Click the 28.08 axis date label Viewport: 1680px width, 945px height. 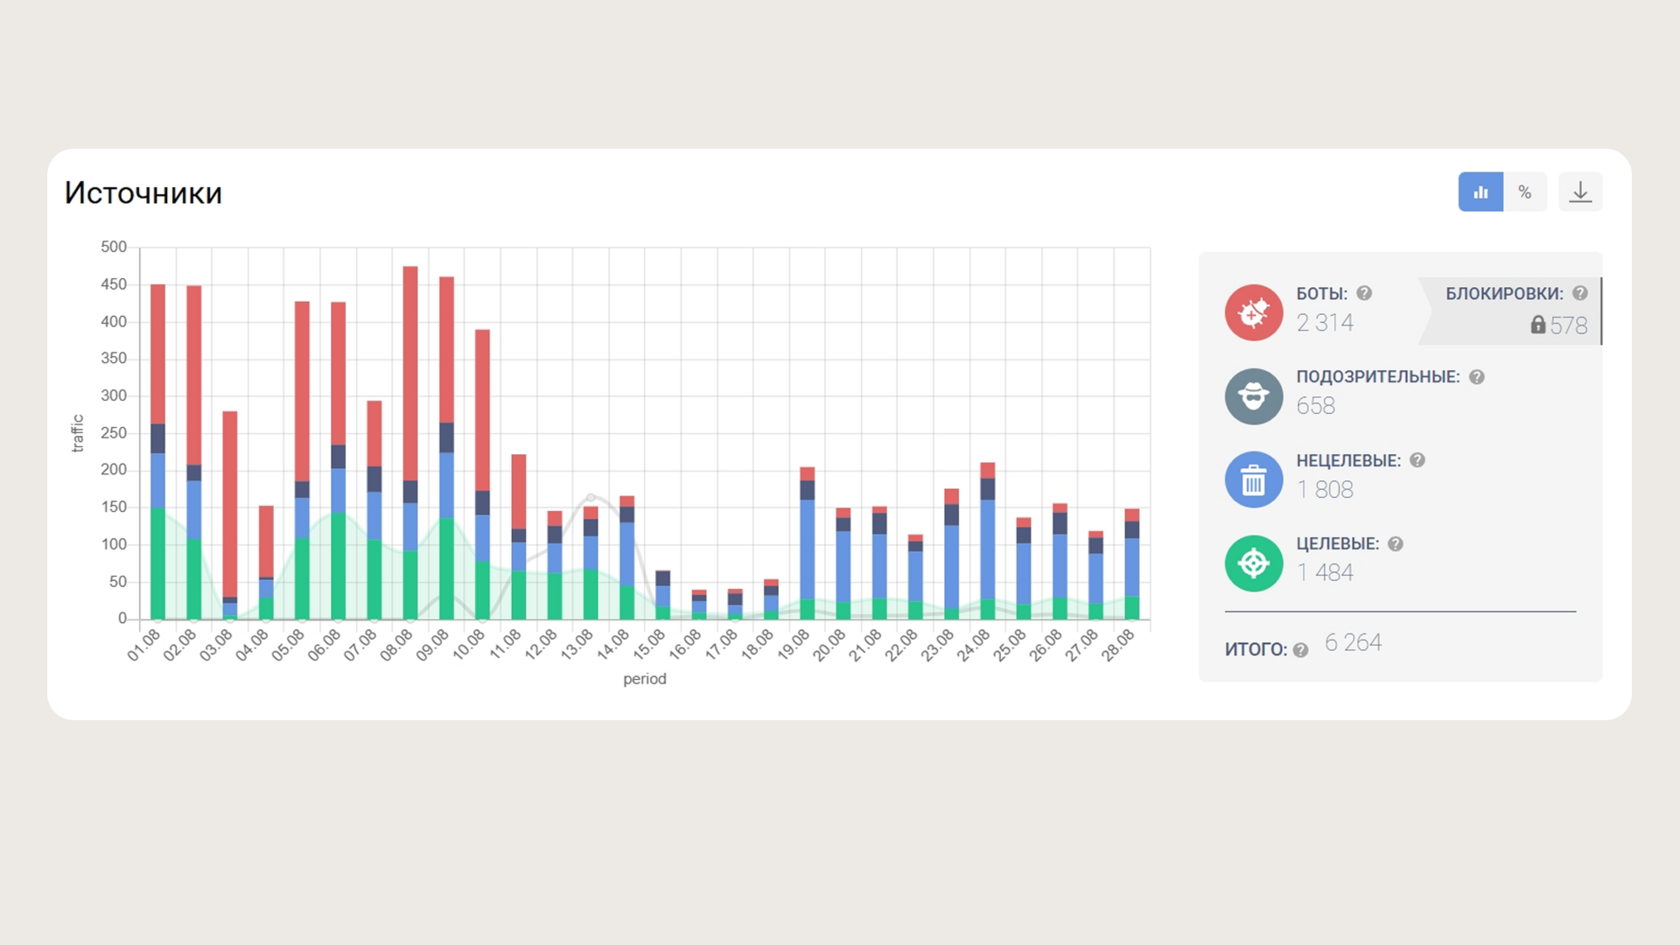[1118, 645]
